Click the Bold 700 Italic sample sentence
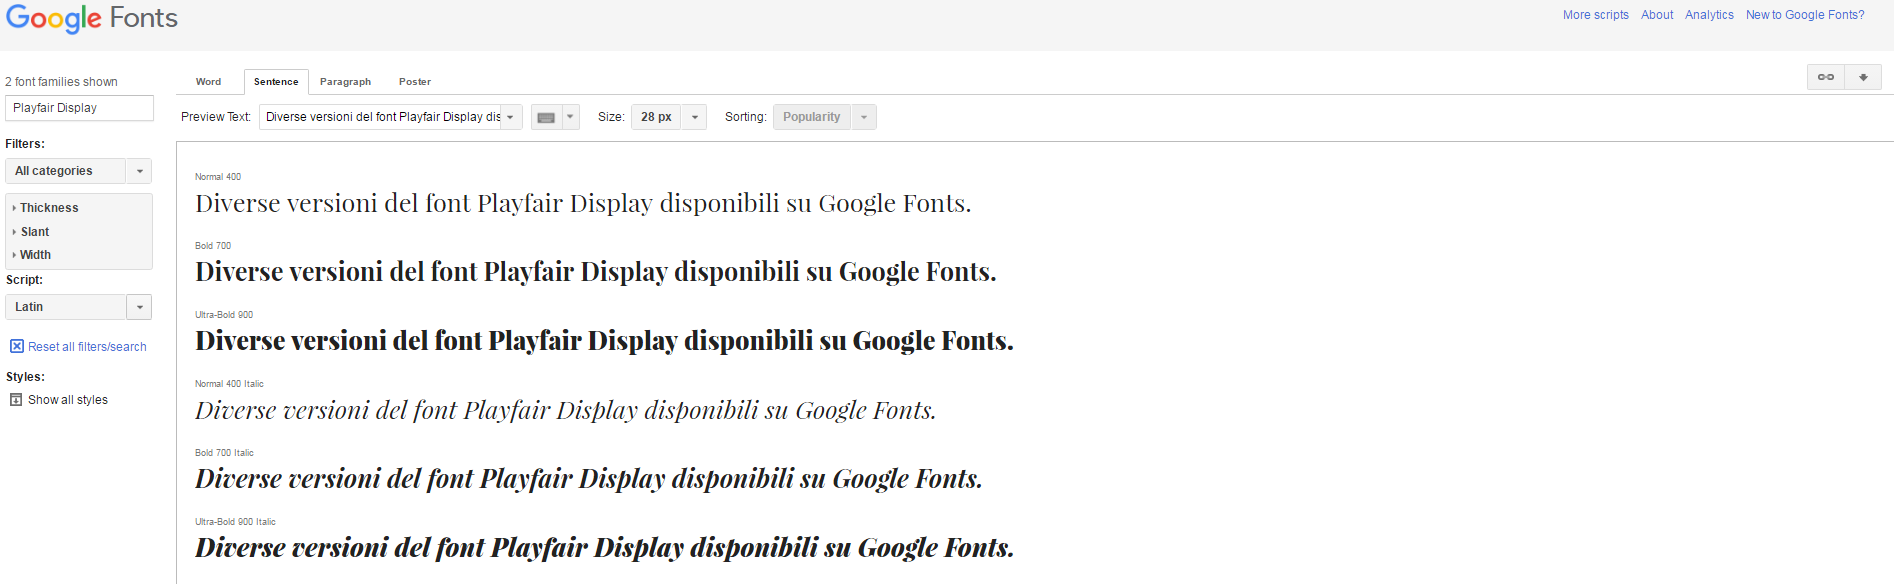This screenshot has width=1894, height=584. pos(589,479)
